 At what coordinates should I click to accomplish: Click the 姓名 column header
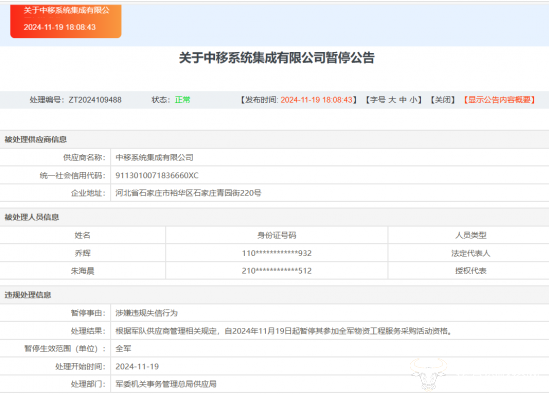(83, 235)
